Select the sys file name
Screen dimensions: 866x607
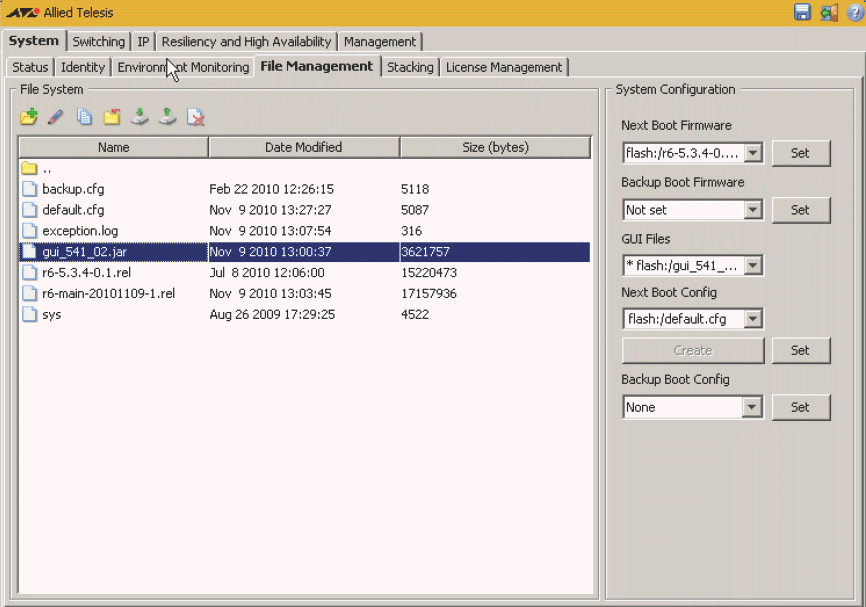point(51,314)
